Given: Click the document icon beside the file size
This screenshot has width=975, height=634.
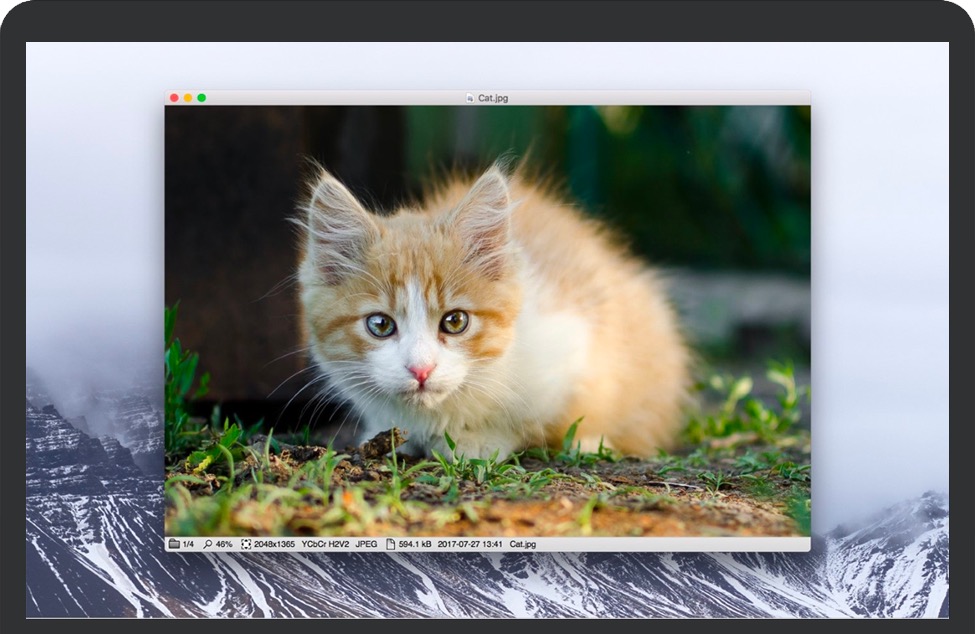Looking at the screenshot, I should pyautogui.click(x=390, y=545).
